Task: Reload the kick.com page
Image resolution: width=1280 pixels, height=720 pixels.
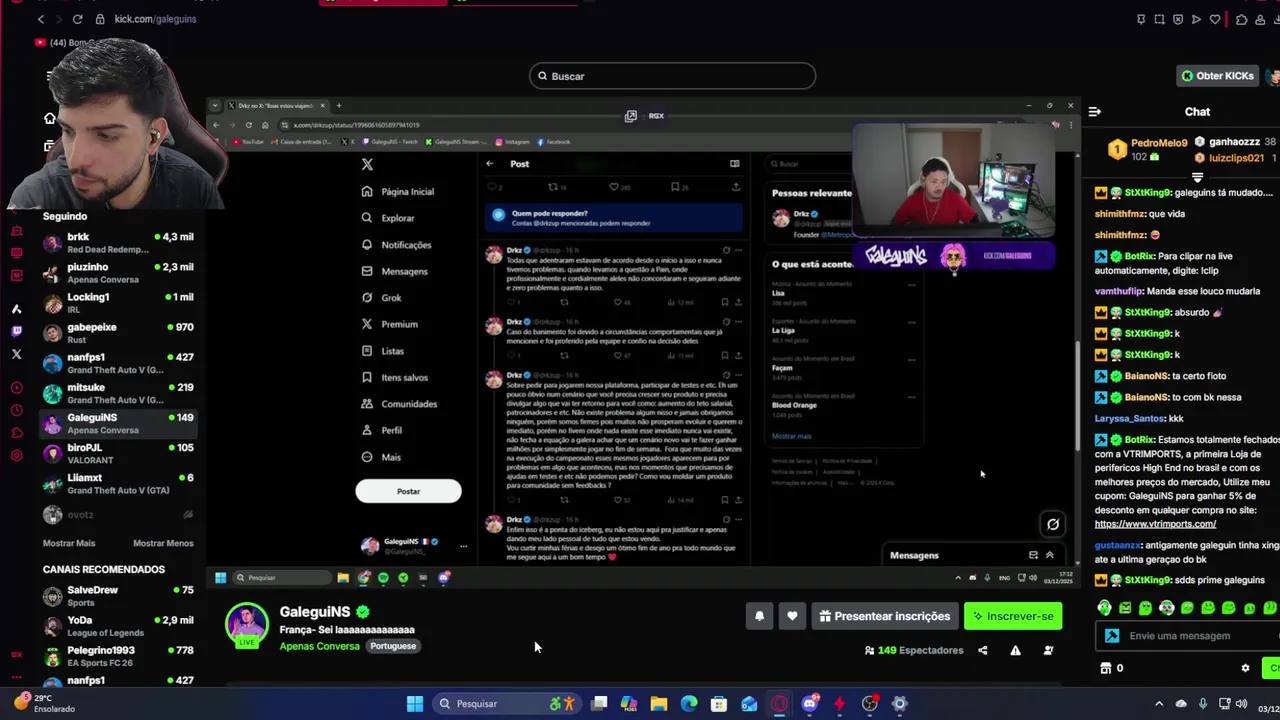Action: point(78,19)
